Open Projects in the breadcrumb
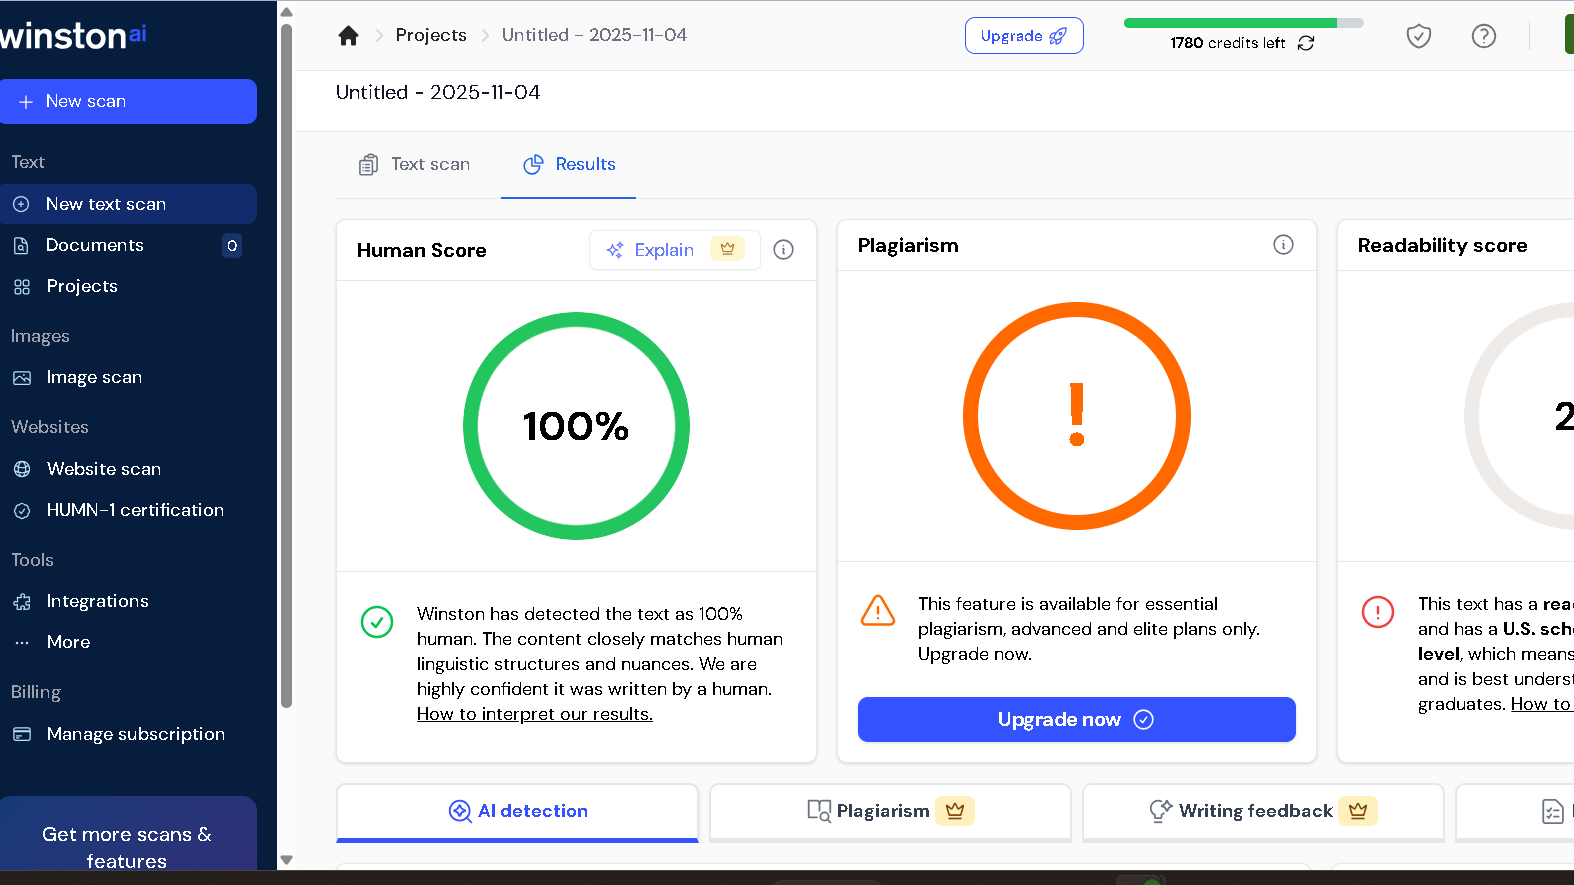Screen dimensions: 1574x885 [431, 35]
